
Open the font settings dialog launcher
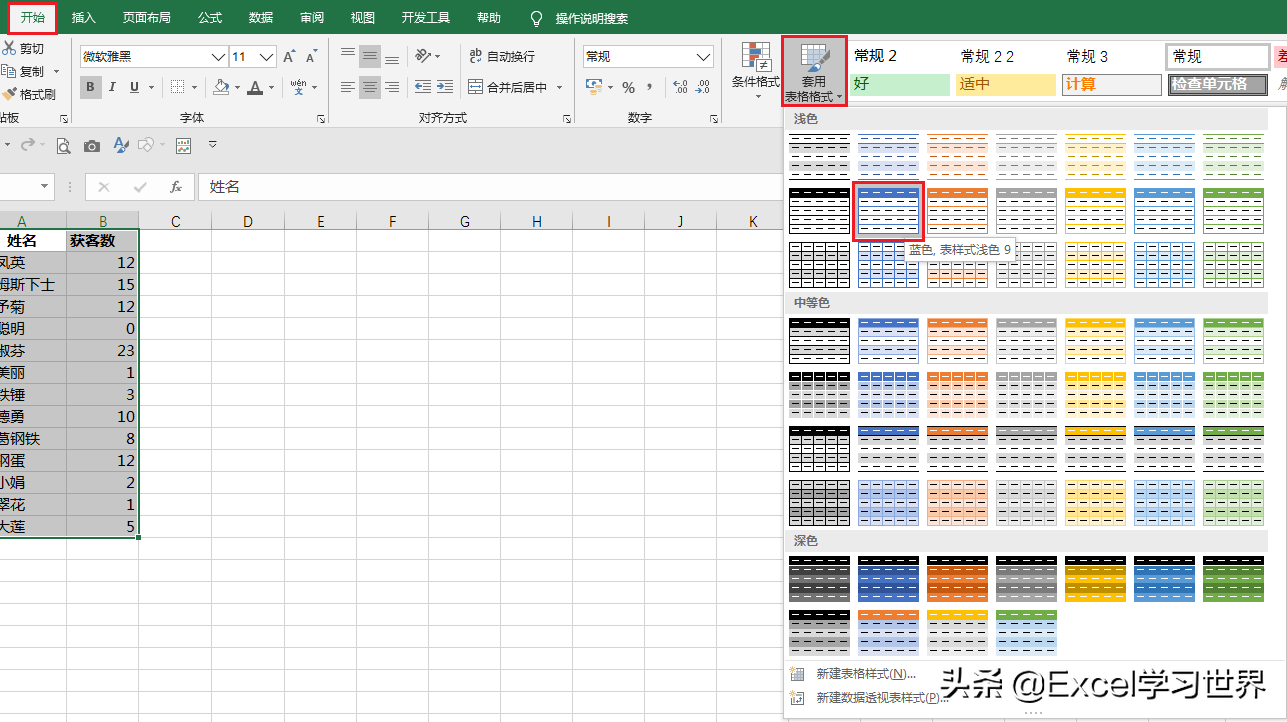click(x=321, y=119)
